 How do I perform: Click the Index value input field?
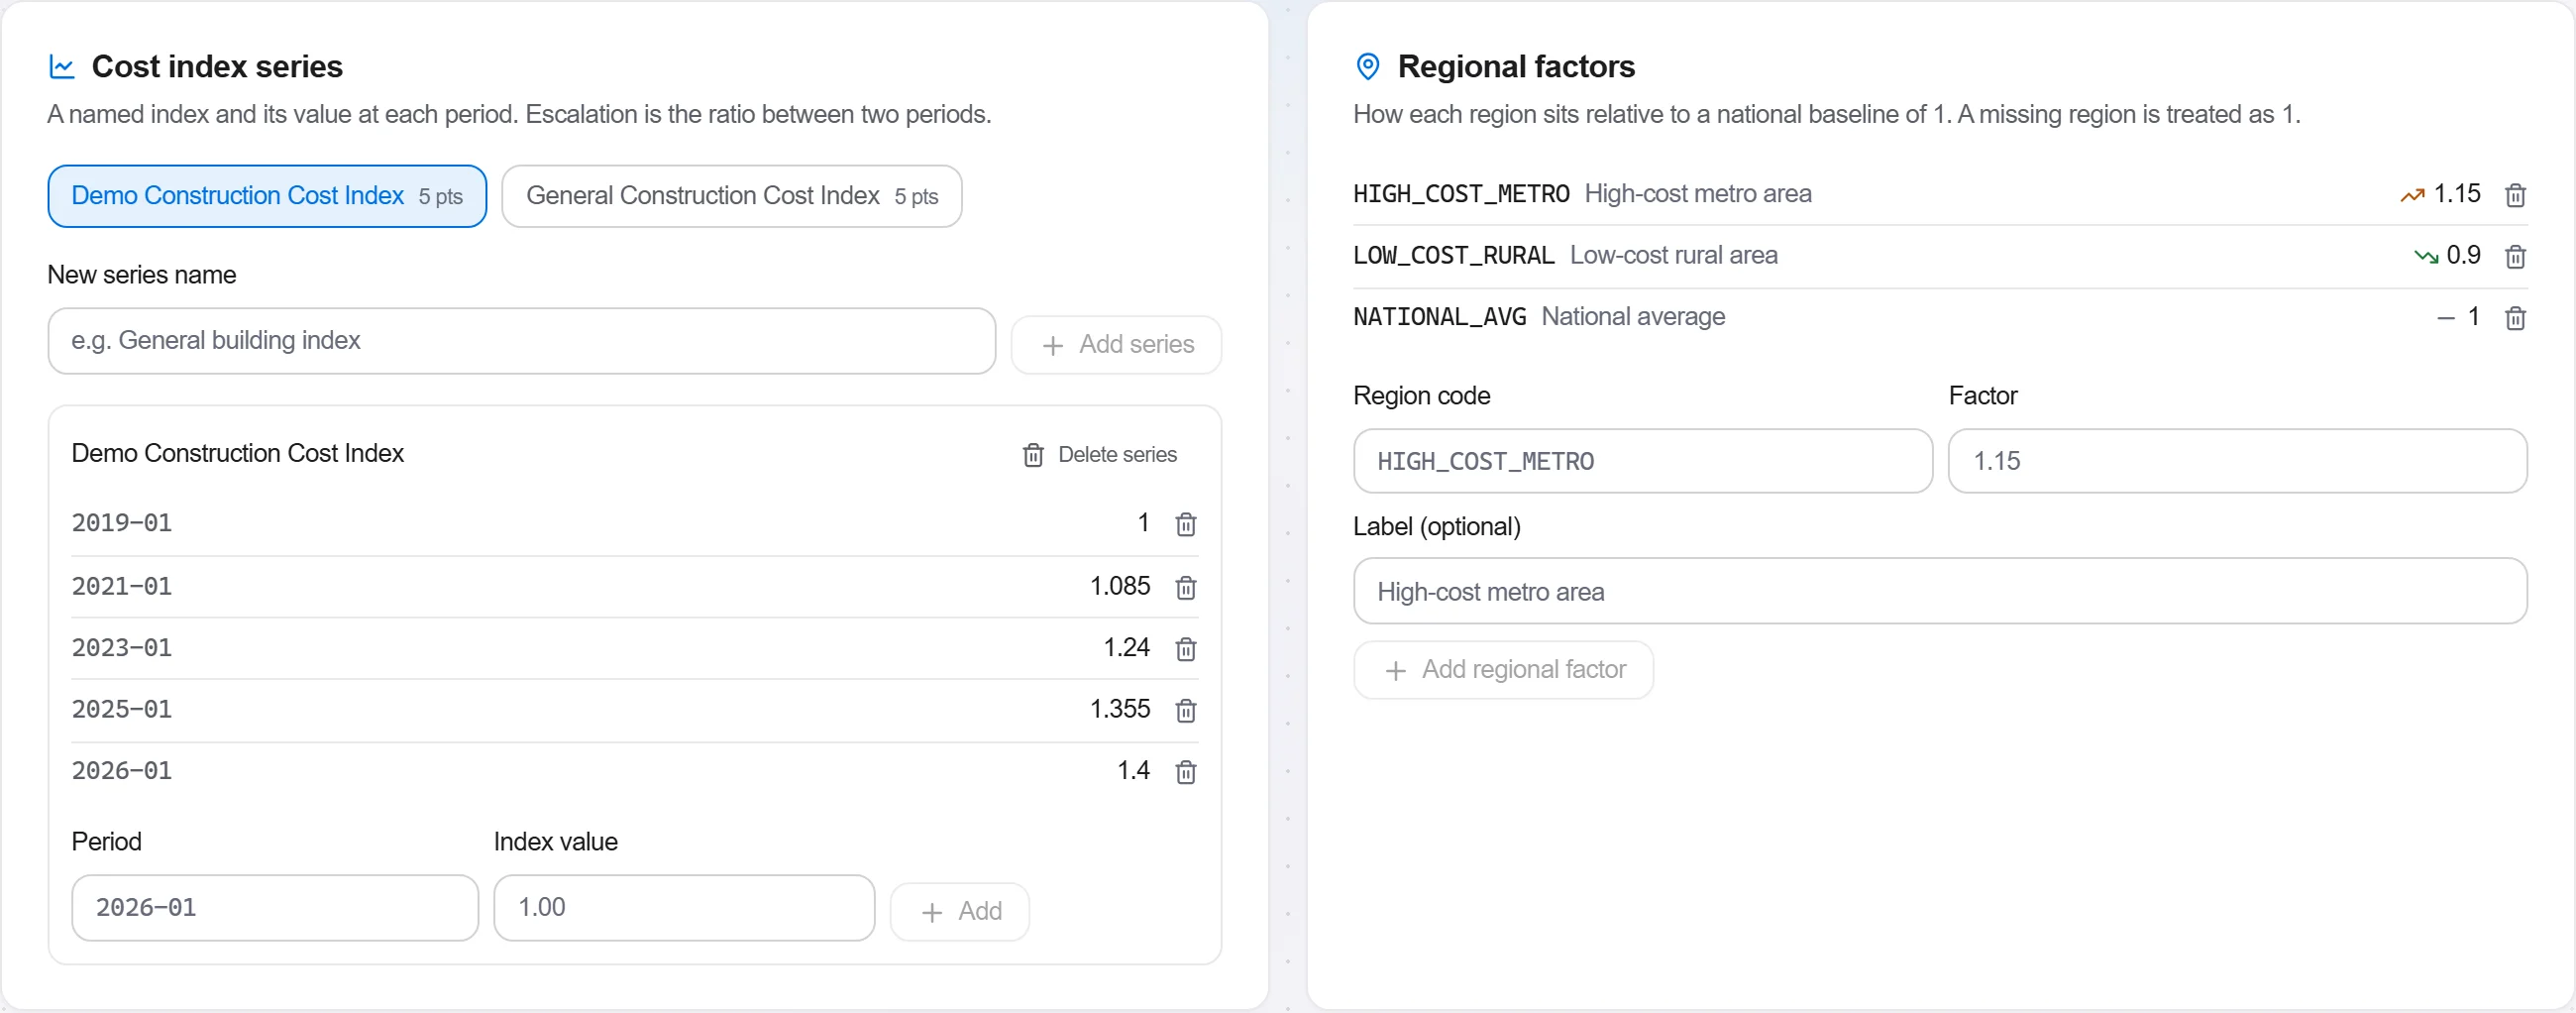pyautogui.click(x=684, y=908)
